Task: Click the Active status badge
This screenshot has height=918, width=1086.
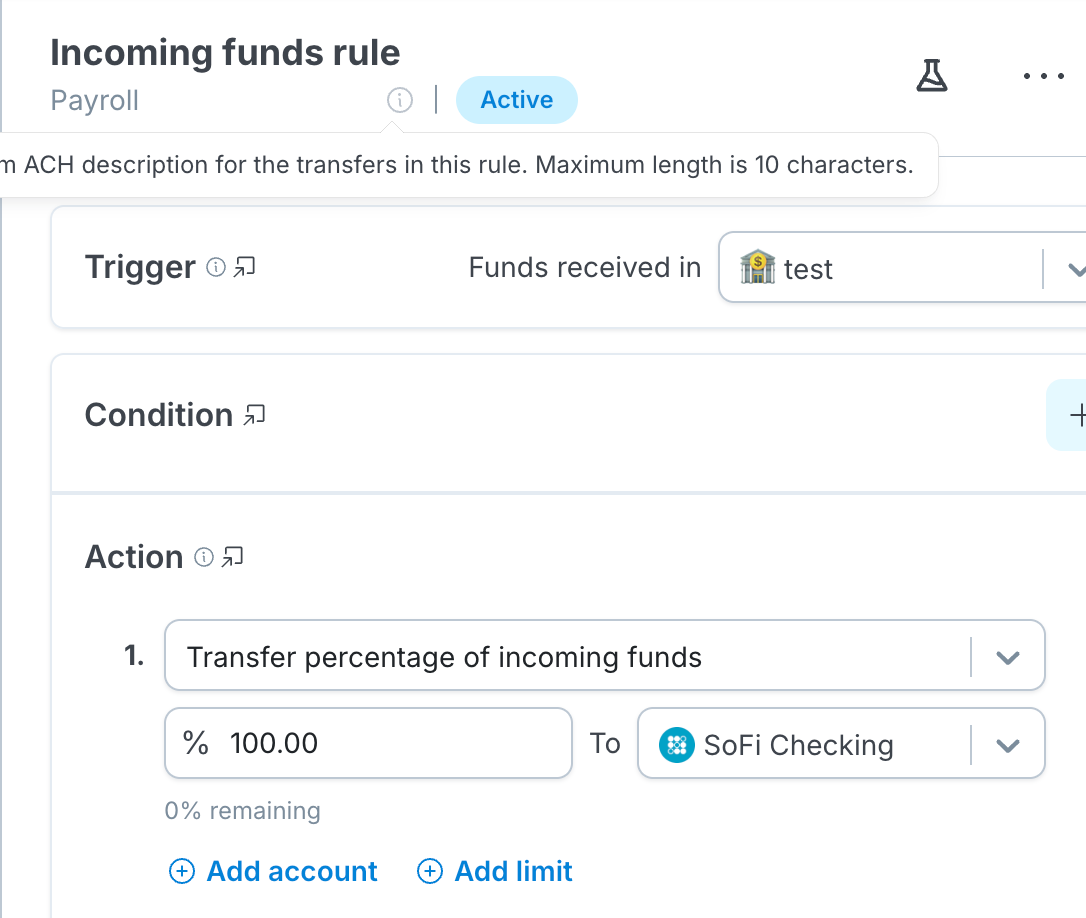Action: pyautogui.click(x=516, y=100)
